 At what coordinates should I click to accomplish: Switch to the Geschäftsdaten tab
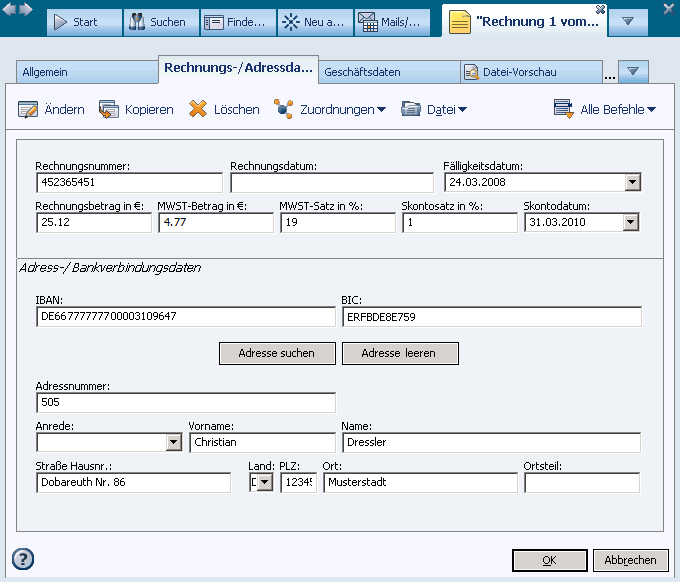[388, 72]
